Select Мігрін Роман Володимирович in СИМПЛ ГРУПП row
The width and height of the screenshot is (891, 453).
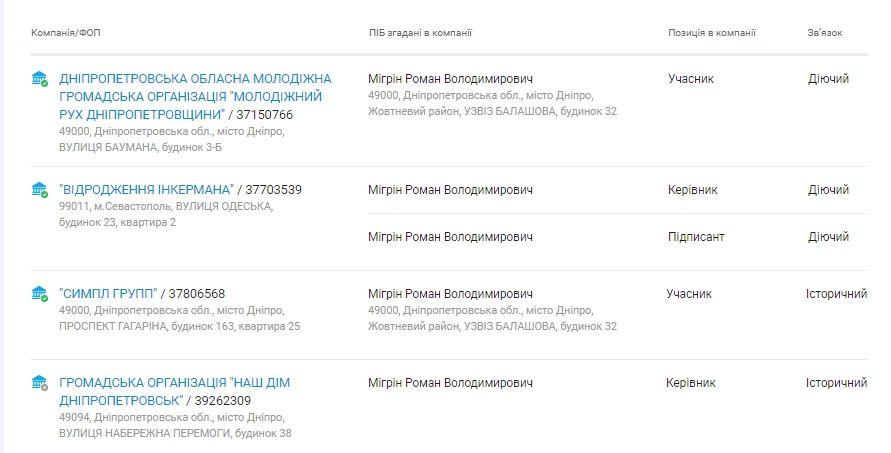[x=450, y=294]
